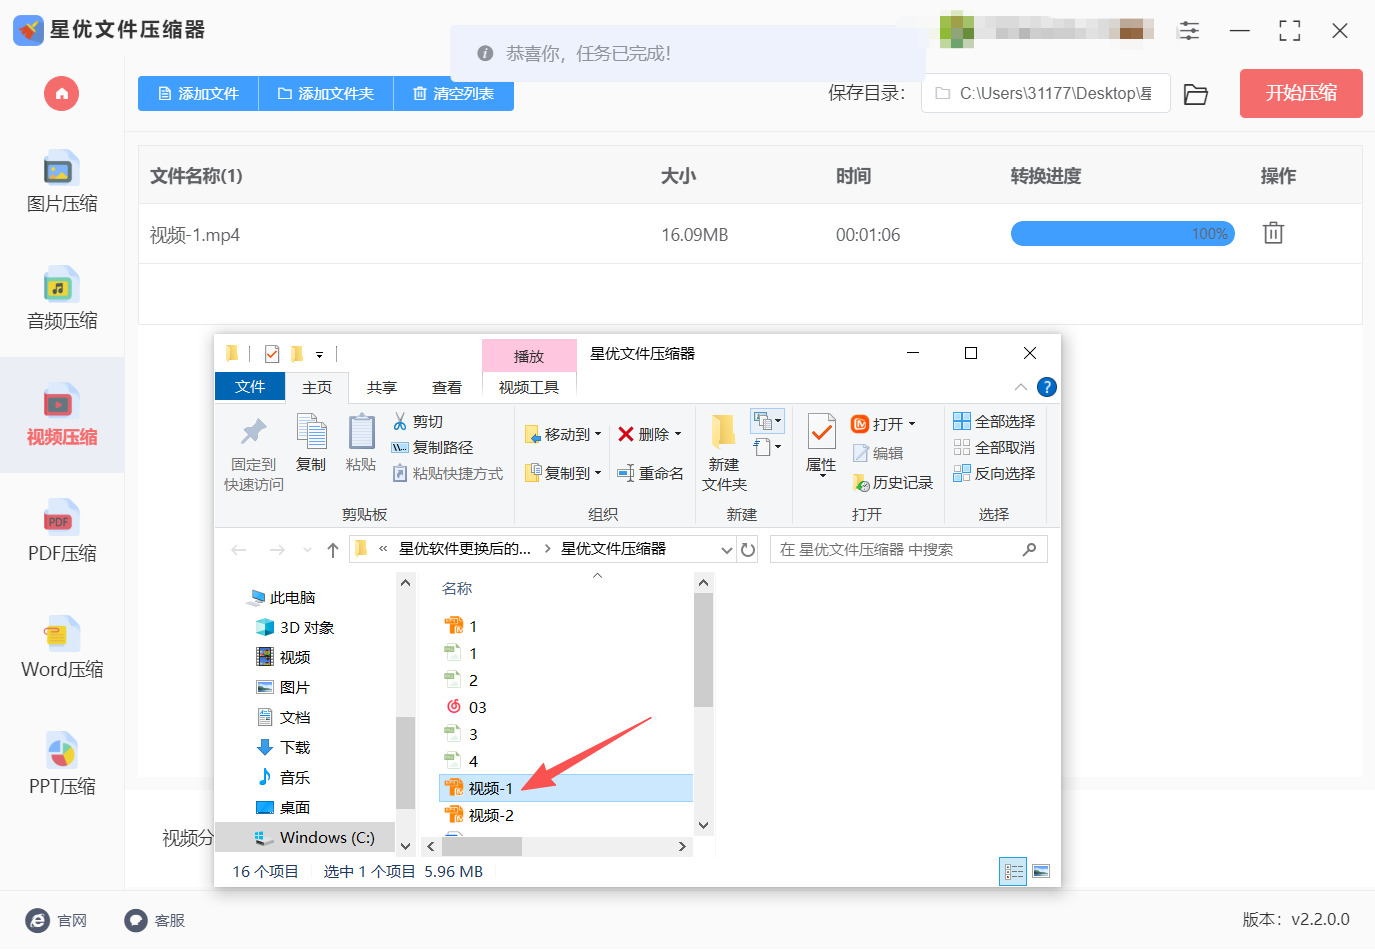Image resolution: width=1375 pixels, height=950 pixels.
Task: Click the Explorer search box
Action: tap(908, 550)
